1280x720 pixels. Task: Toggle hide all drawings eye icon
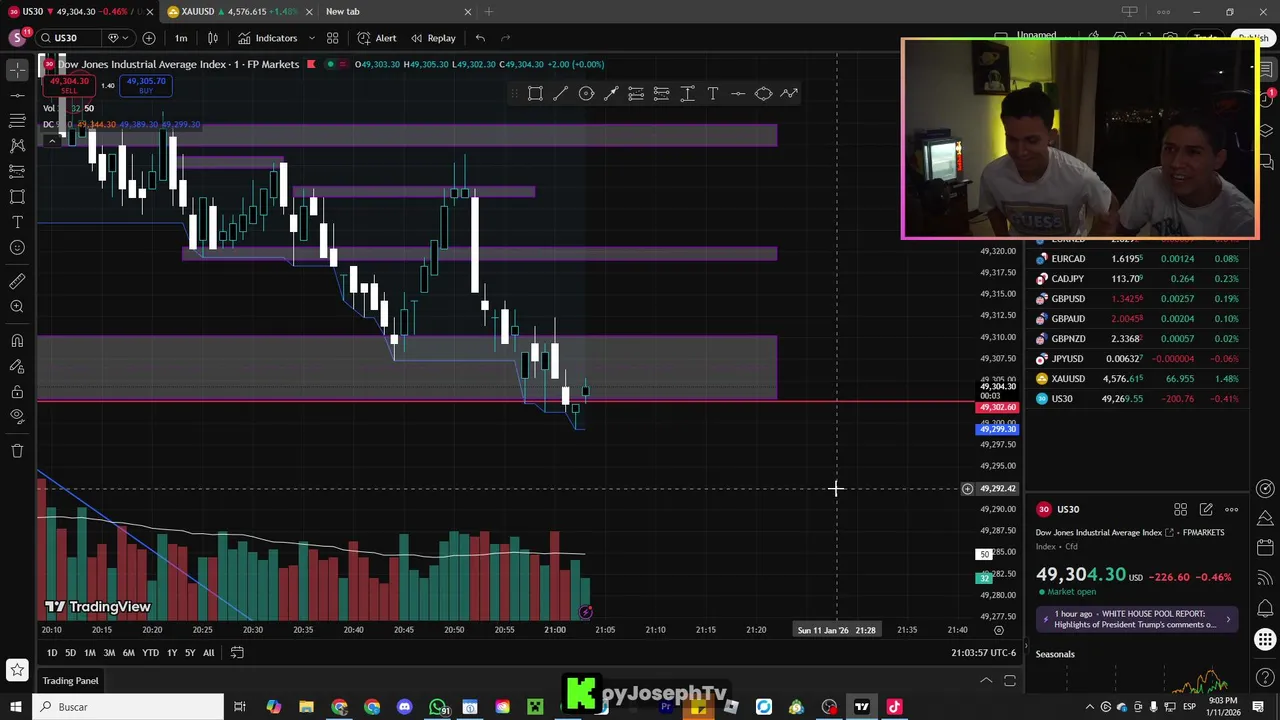click(17, 417)
